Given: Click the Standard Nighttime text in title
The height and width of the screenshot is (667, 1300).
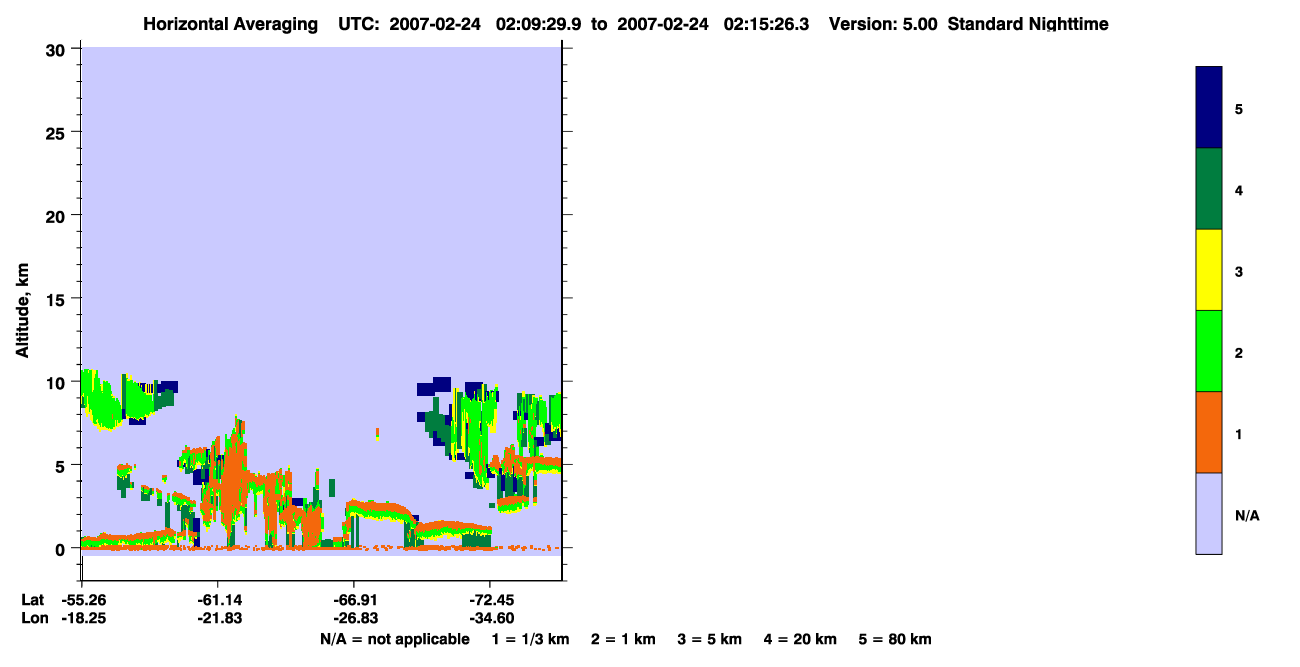Looking at the screenshot, I should click(1028, 24).
